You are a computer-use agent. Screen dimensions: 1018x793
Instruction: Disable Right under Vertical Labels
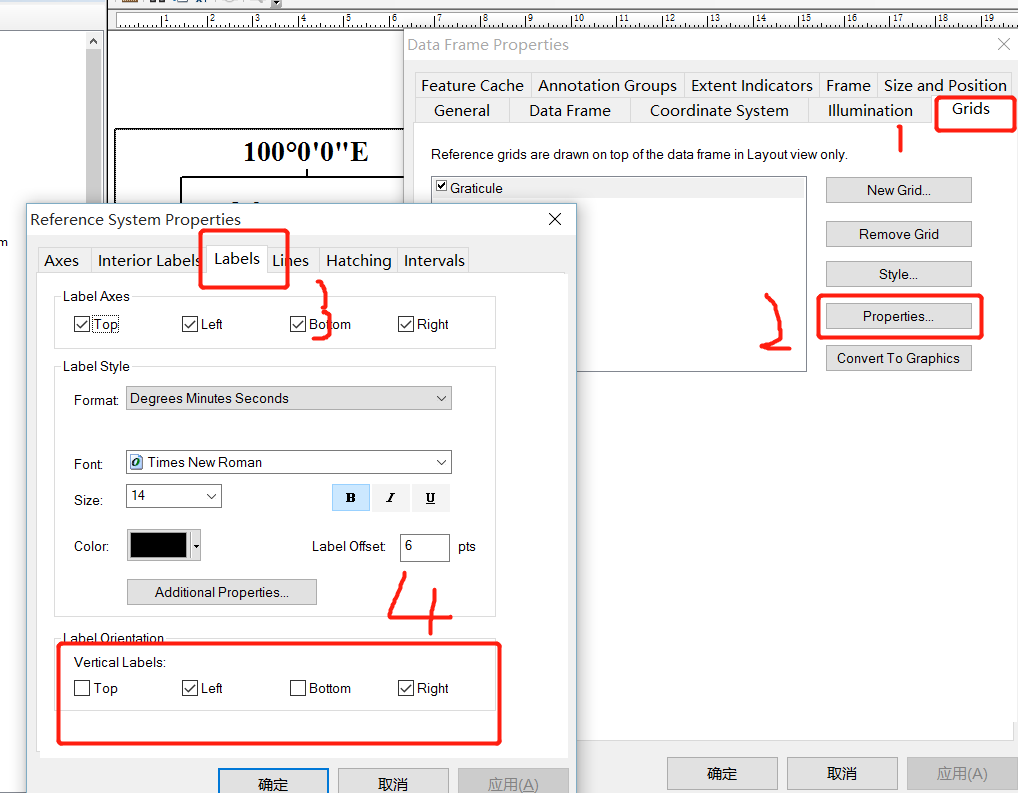point(406,688)
